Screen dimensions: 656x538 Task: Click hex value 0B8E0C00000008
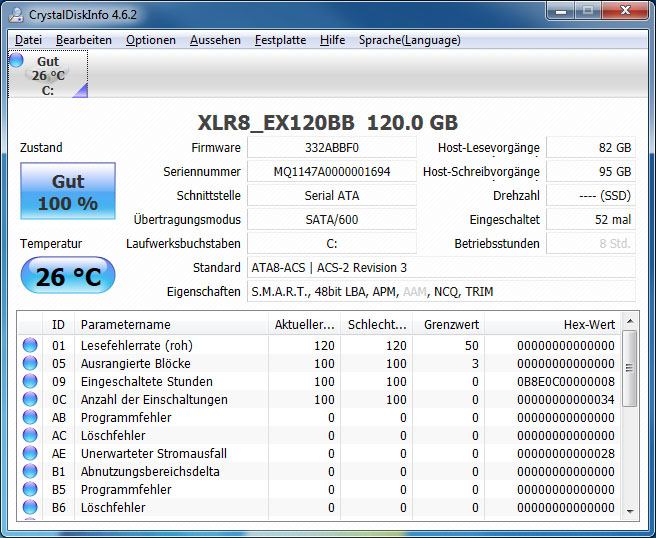[566, 382]
